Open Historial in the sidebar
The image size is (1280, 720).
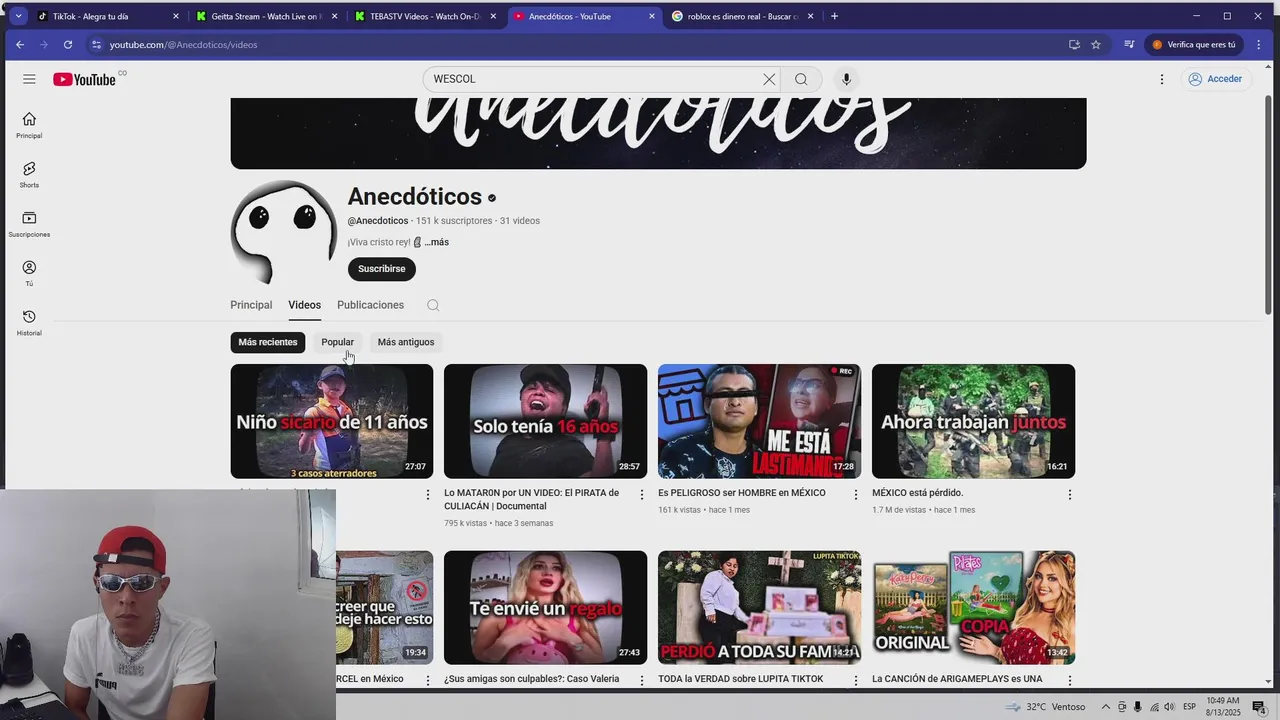coord(29,322)
